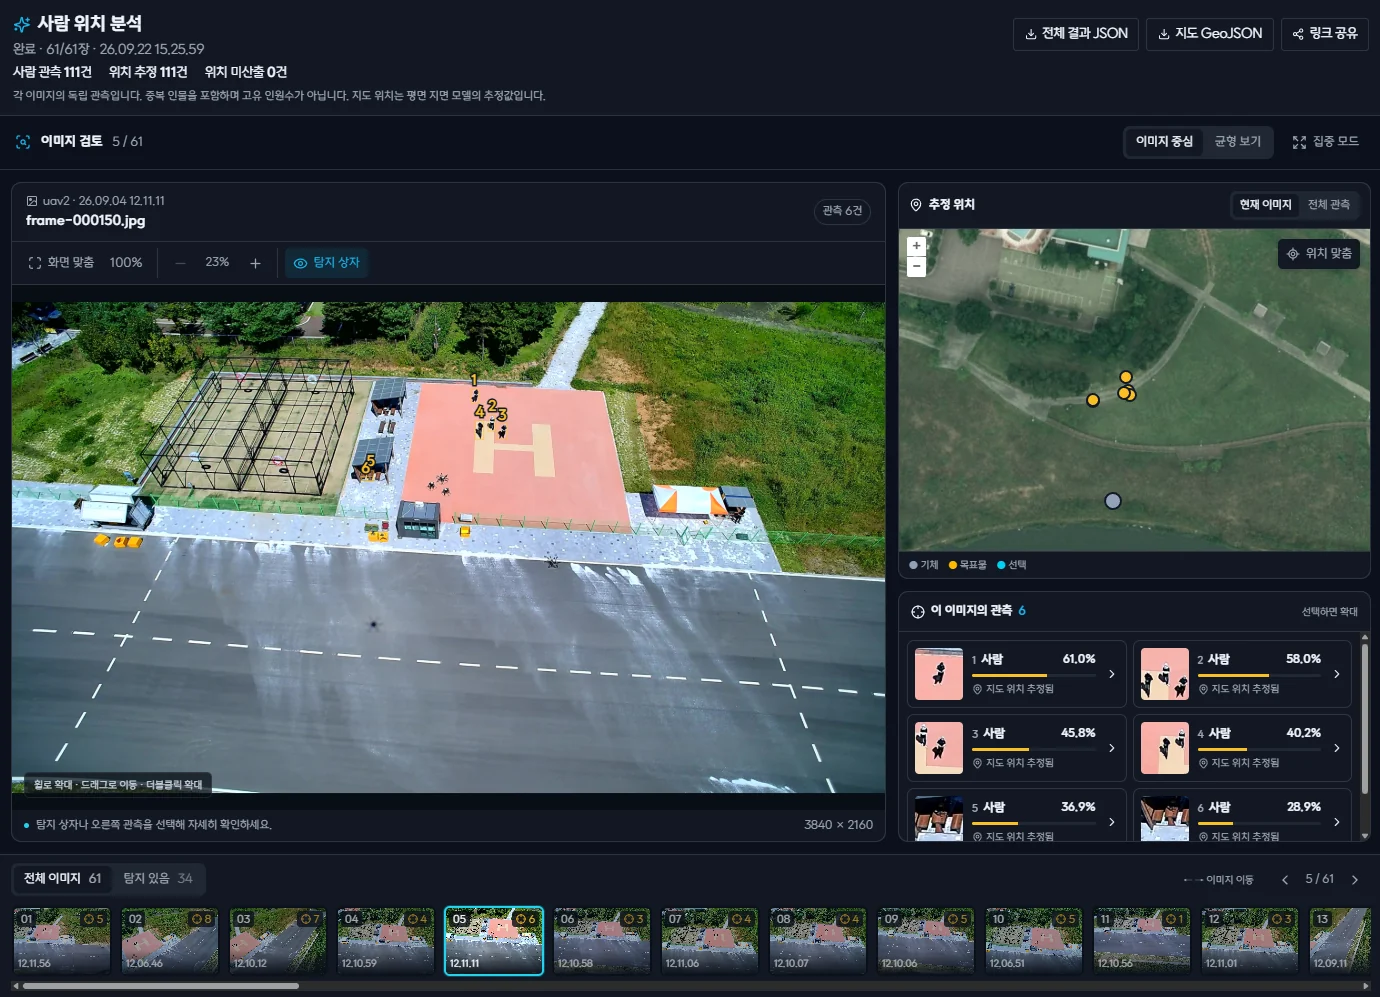Export the 지도 GeoJSON file
The image size is (1380, 997).
coord(1210,34)
